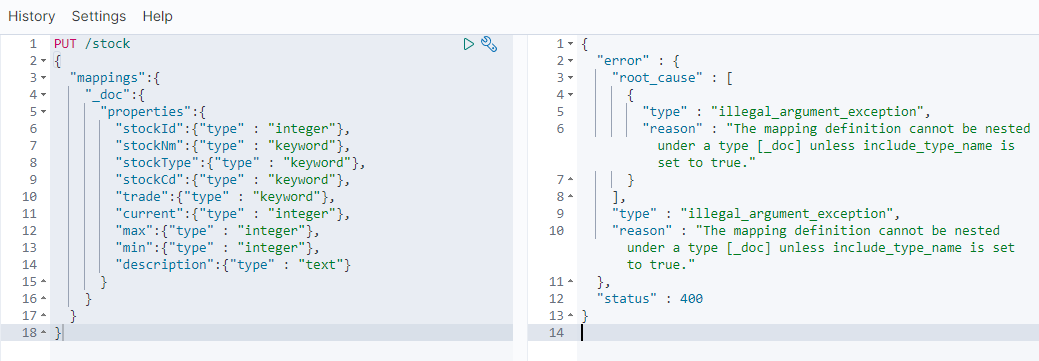The height and width of the screenshot is (361, 1039).
Task: Click the "stockType" field line
Action: click(240, 163)
